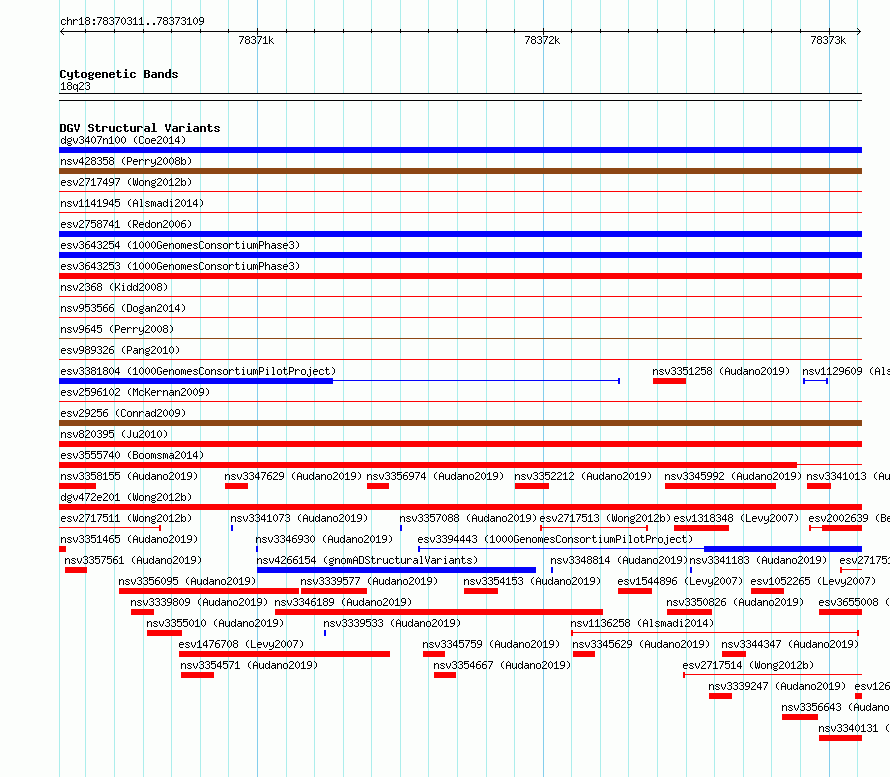The width and height of the screenshot is (890, 777).
Task: Select nsv1141945 (Alsmadi2014) label
Action: [x=132, y=203]
